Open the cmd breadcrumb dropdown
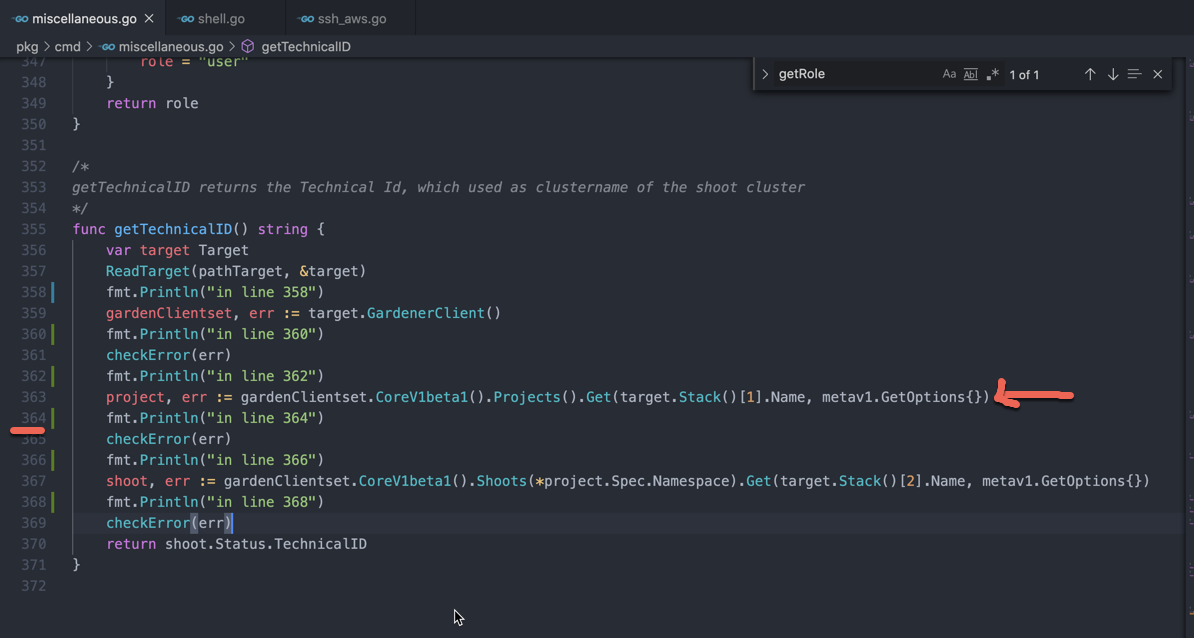 (x=67, y=46)
